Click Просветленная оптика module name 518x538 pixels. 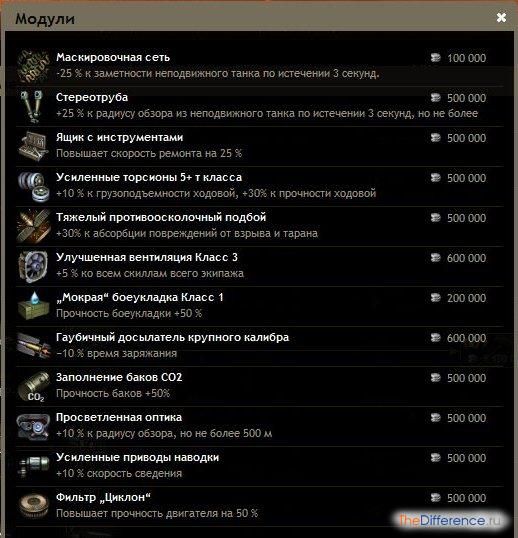point(119,417)
